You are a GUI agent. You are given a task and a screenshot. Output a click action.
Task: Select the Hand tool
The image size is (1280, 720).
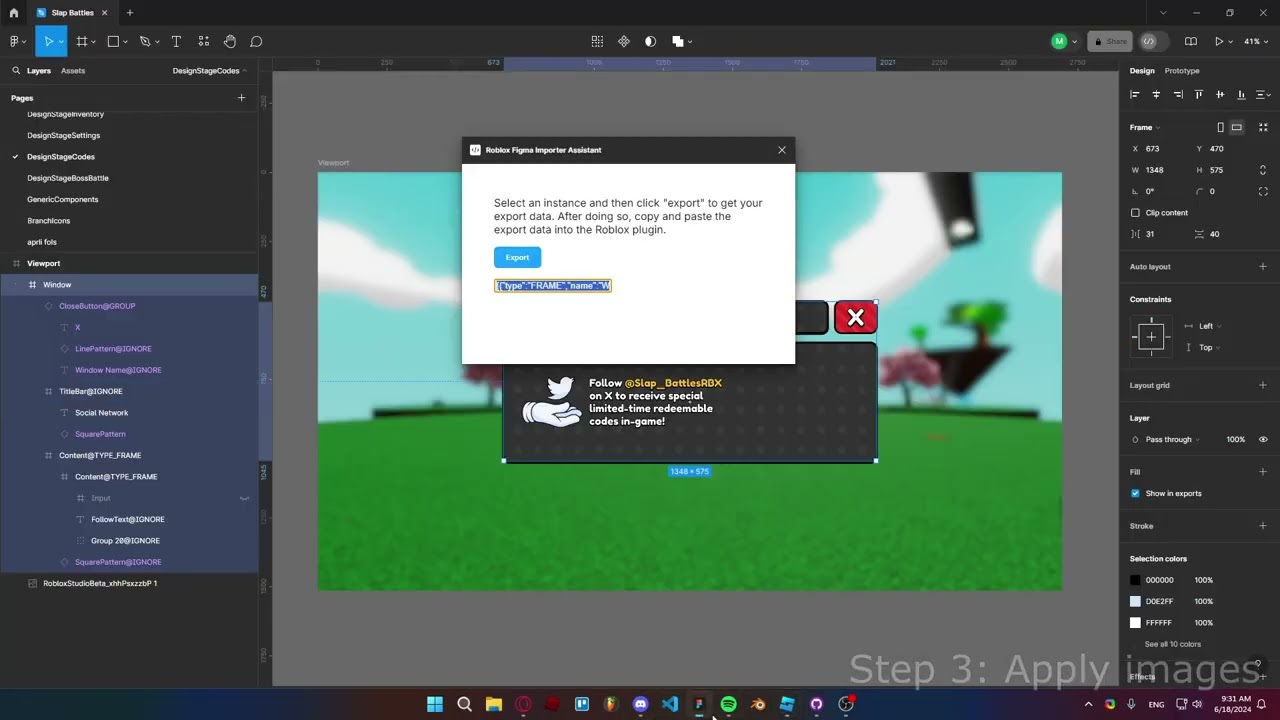click(x=230, y=41)
